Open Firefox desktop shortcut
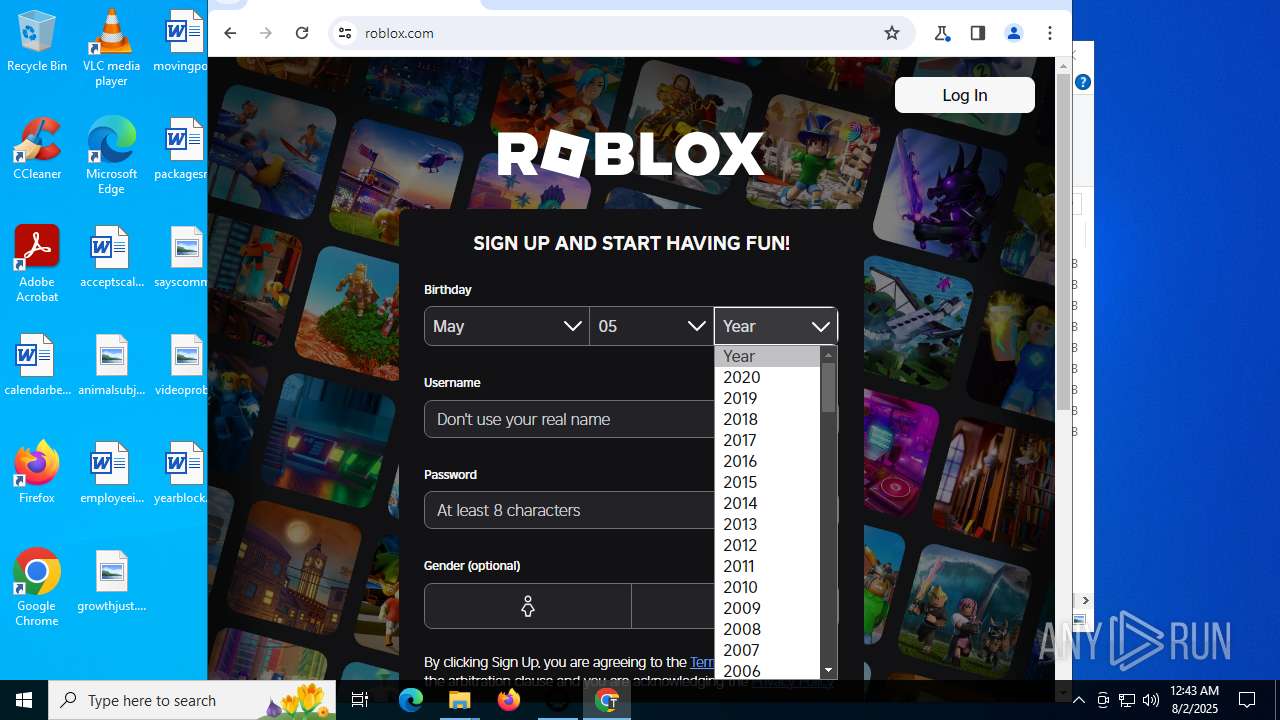This screenshot has height=720, width=1280. click(37, 472)
